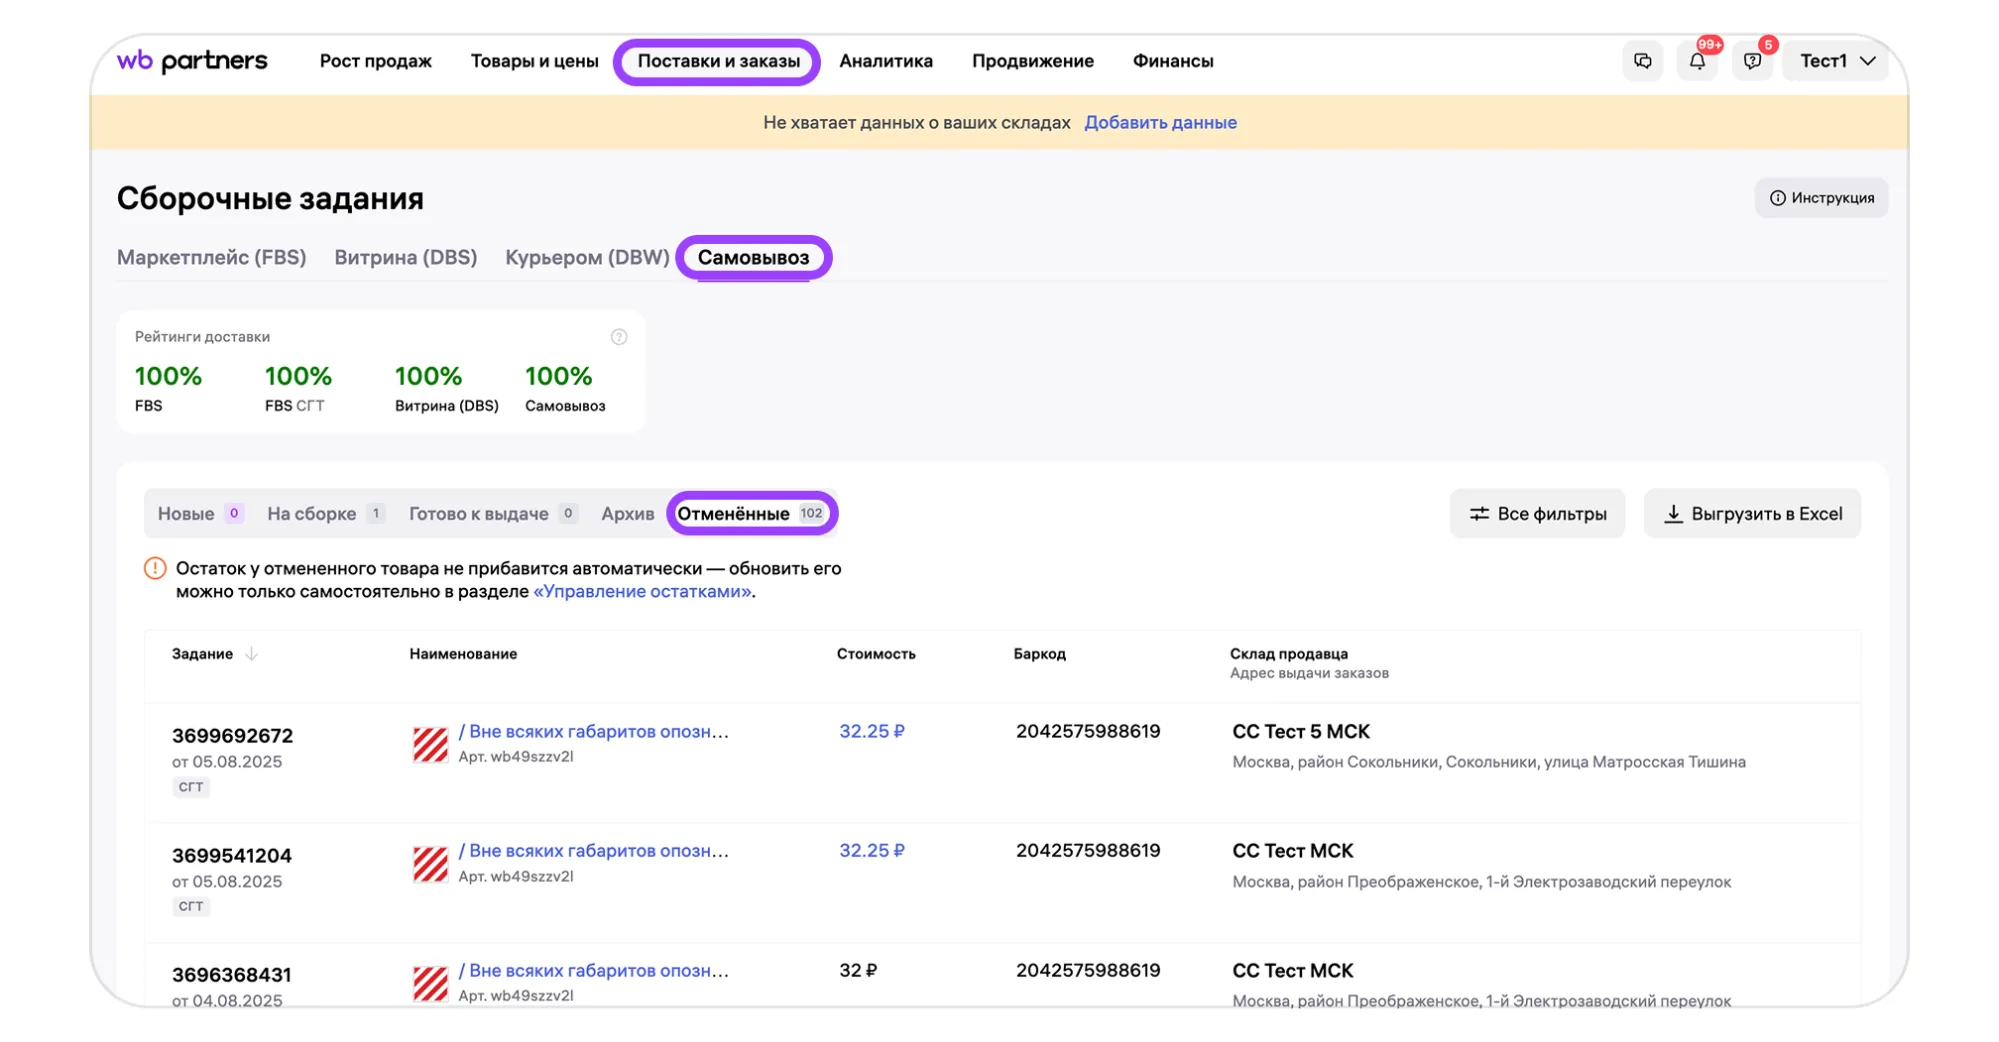Screen dimensions: 1999x1042
Task: Open the Все фильтры filters button
Action: click(x=1537, y=513)
